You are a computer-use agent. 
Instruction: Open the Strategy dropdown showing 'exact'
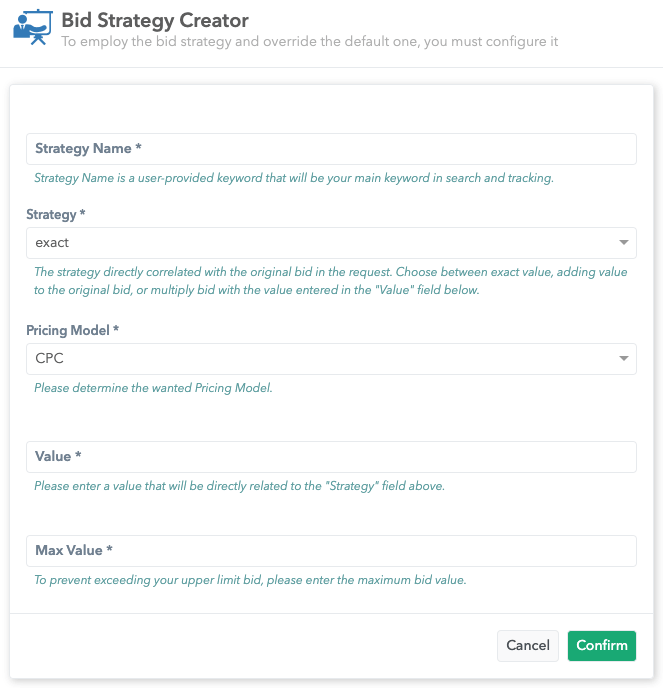click(x=320, y=243)
